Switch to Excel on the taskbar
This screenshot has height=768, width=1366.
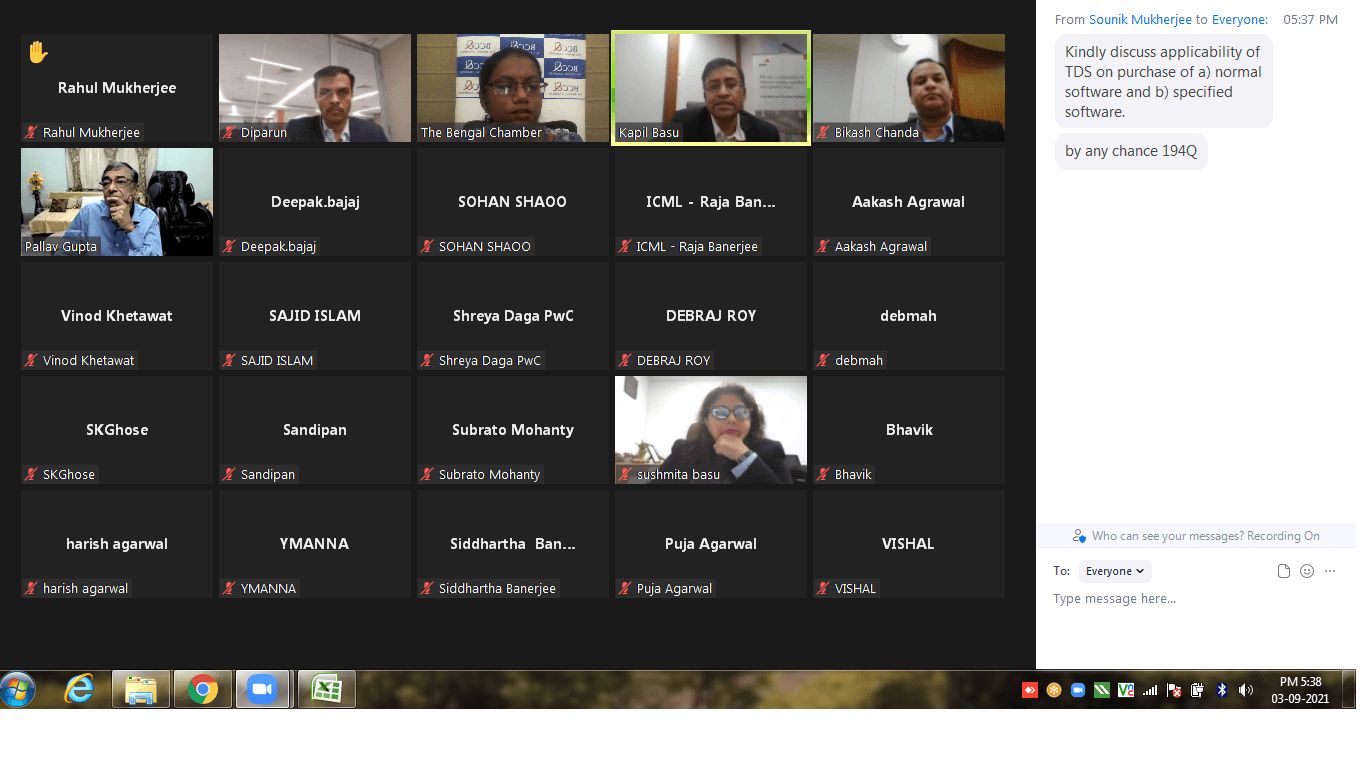click(x=327, y=690)
